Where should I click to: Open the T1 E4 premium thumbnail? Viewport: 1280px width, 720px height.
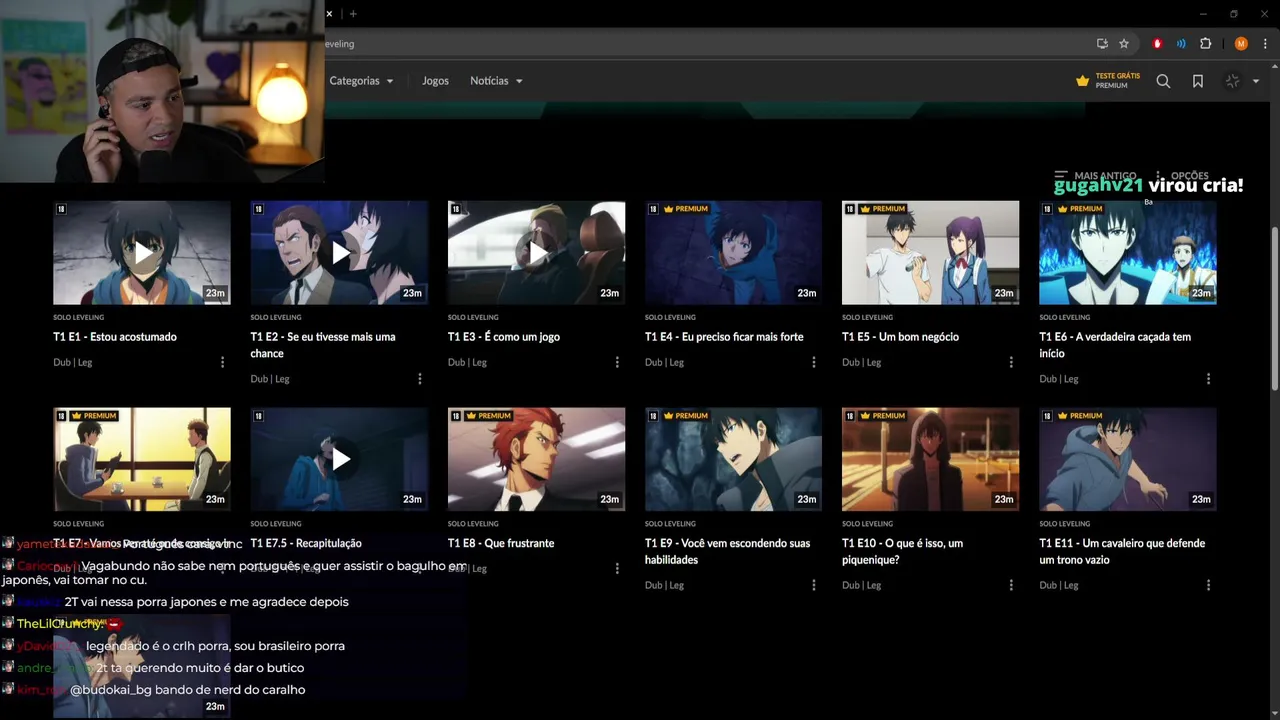click(x=734, y=253)
